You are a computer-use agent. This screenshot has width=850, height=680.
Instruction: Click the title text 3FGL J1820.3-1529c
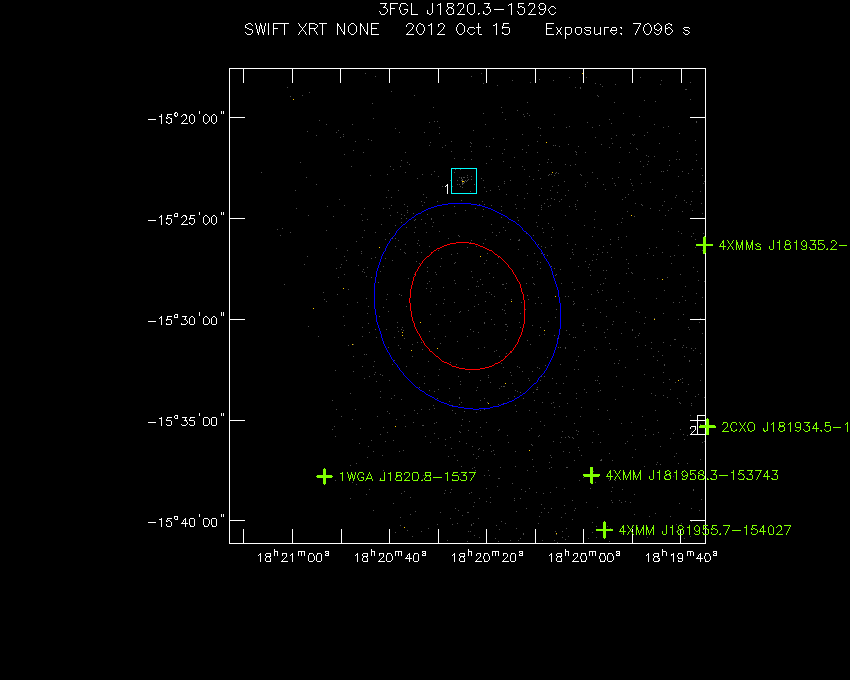click(467, 10)
